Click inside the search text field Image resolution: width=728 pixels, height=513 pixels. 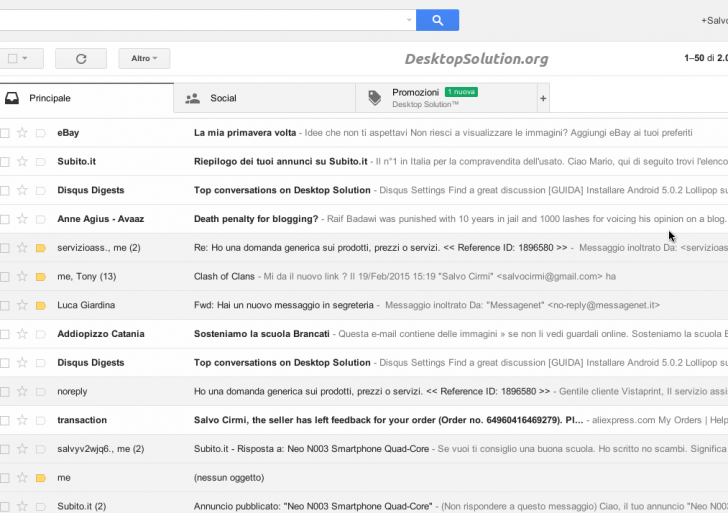coord(200,20)
